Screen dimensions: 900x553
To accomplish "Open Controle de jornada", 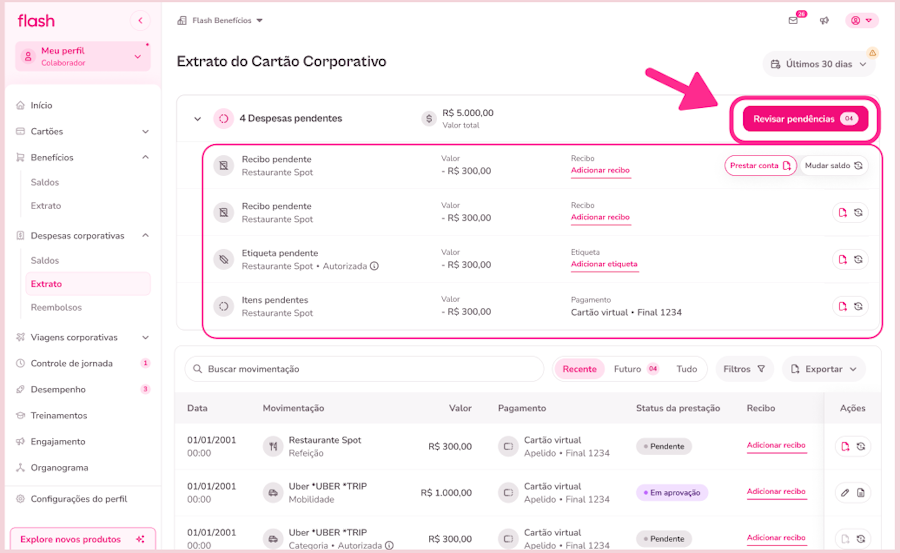I will point(72,363).
